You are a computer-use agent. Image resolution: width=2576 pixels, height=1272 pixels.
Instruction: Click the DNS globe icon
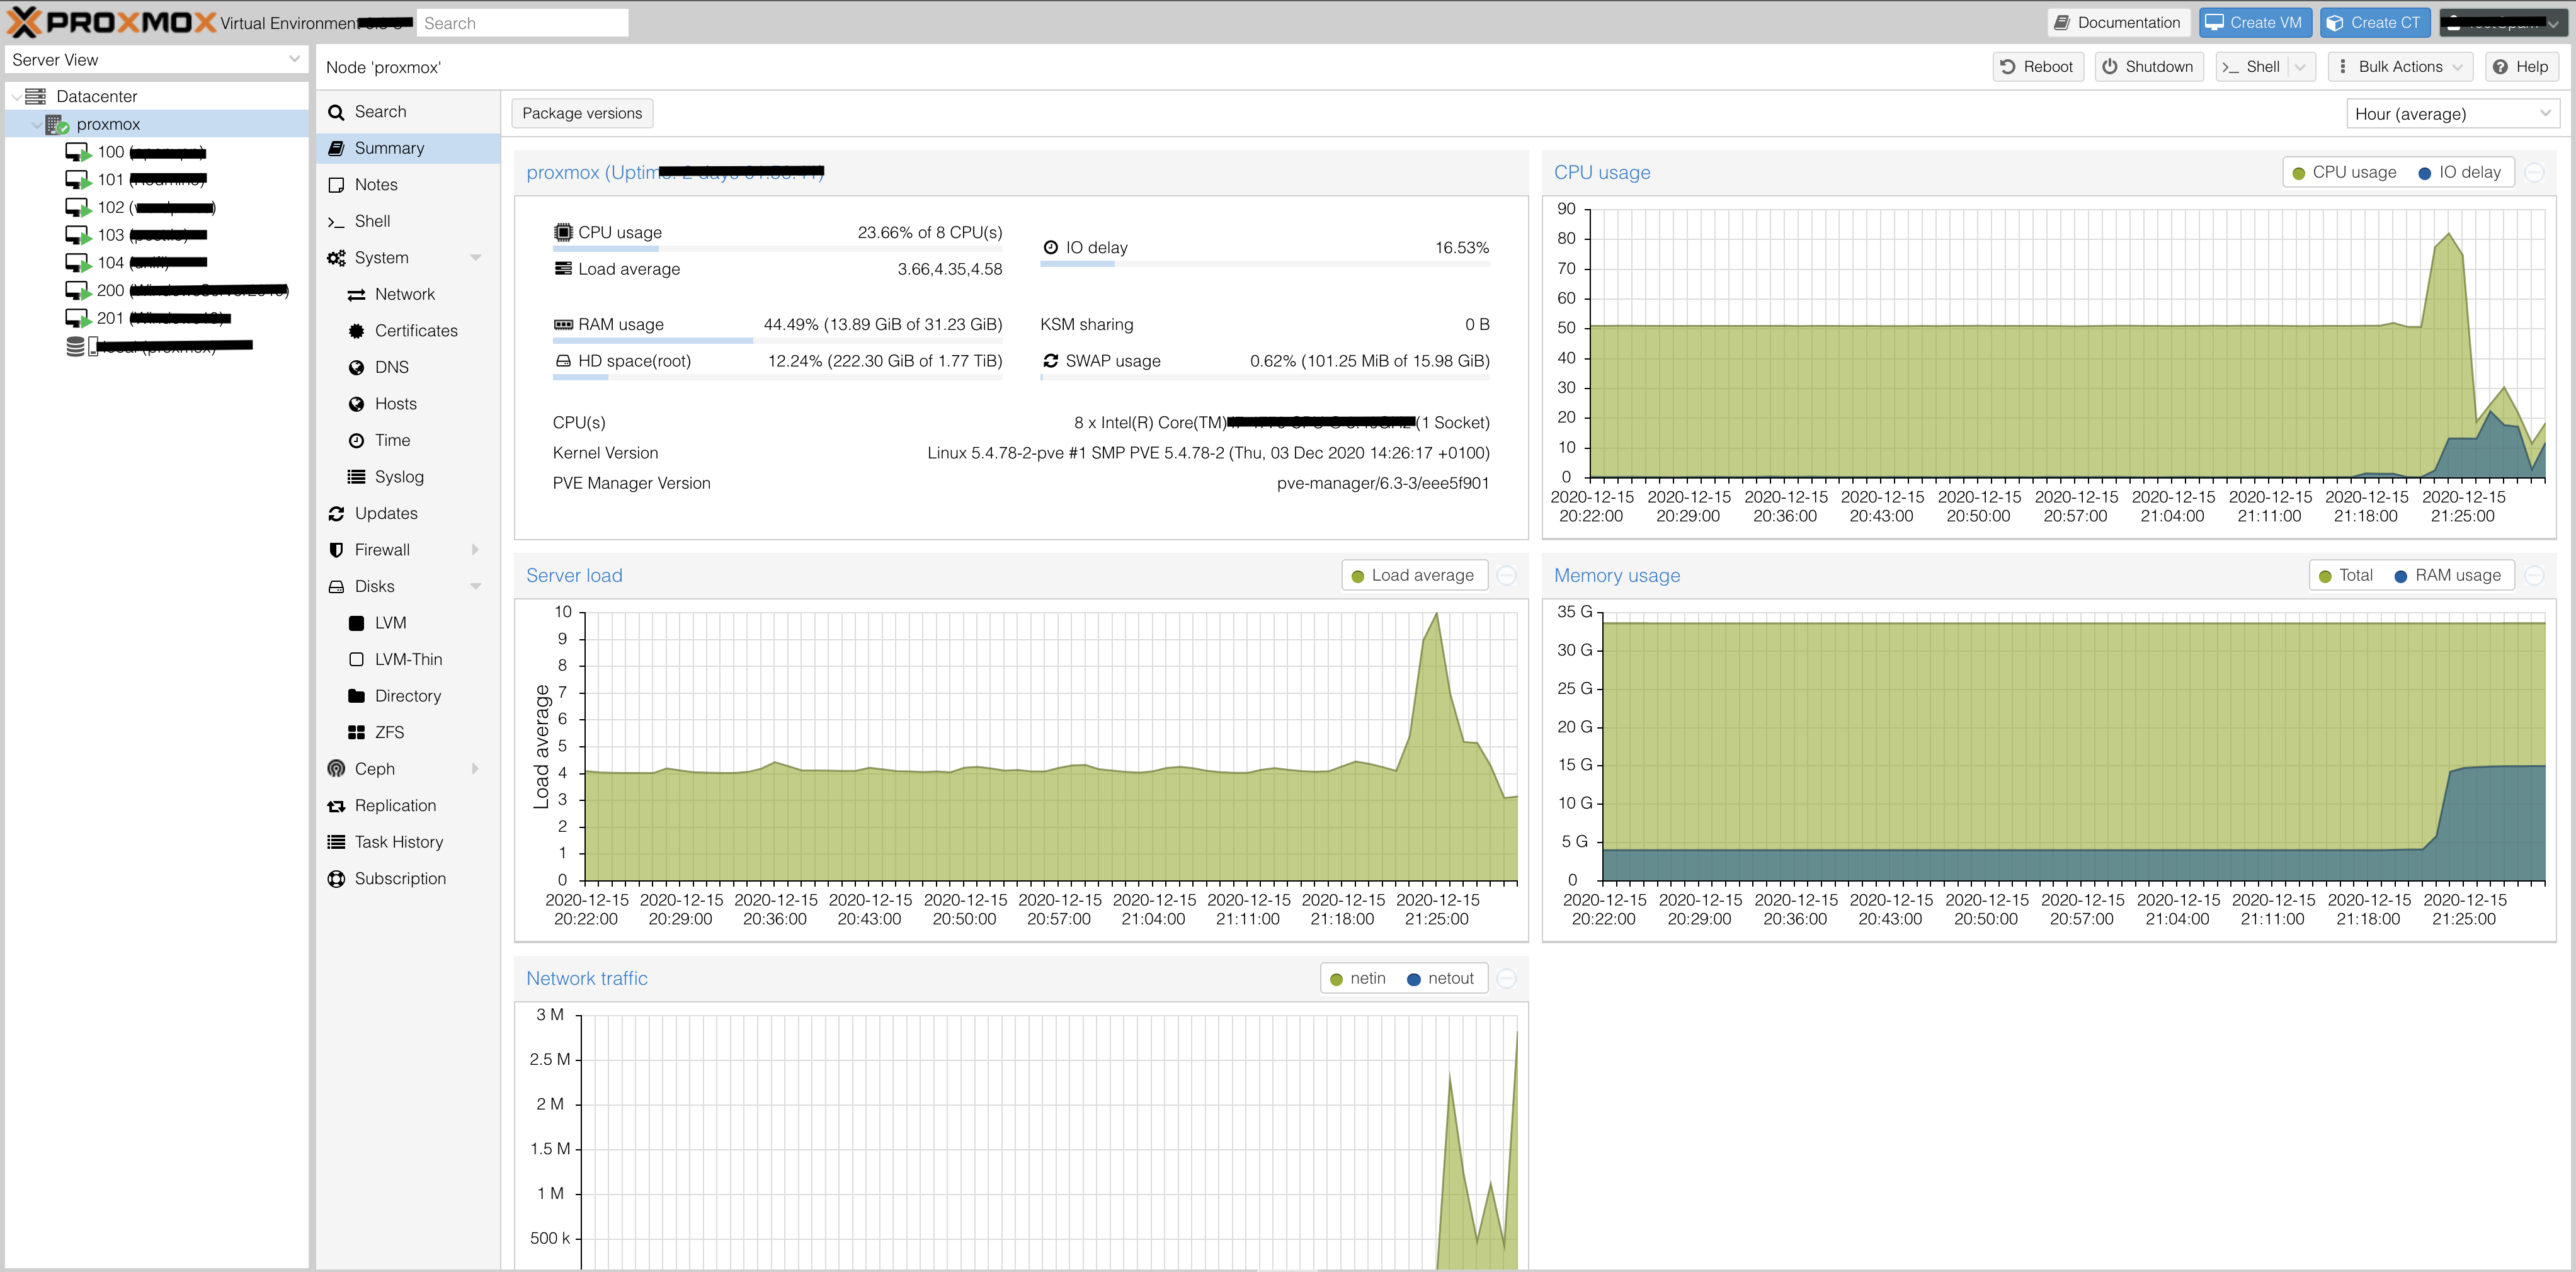click(x=356, y=367)
